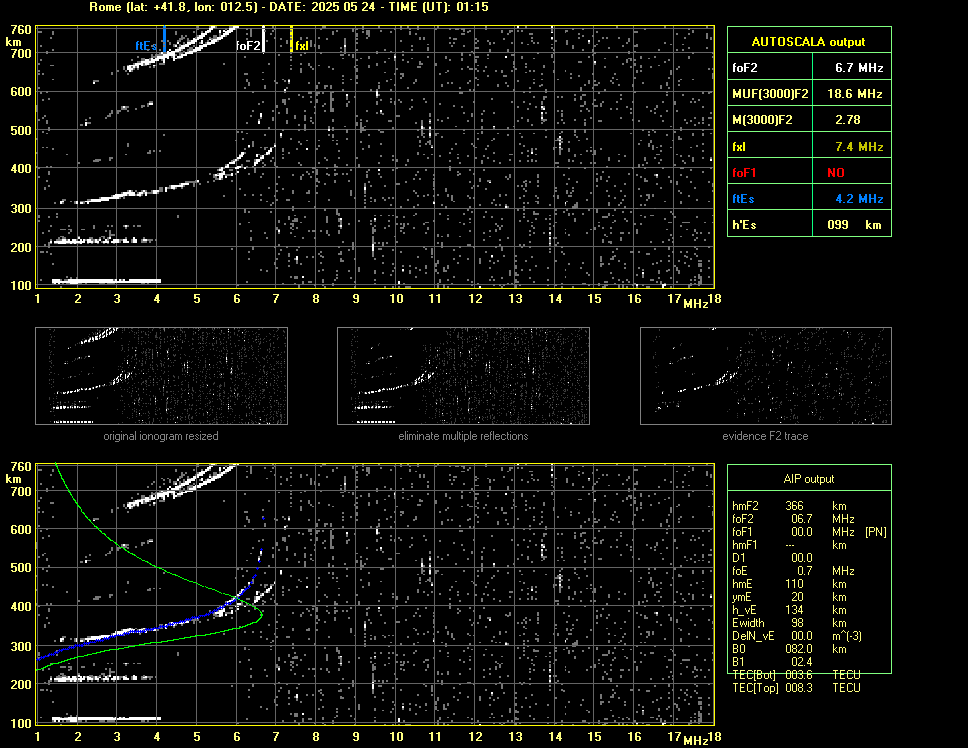968x748 pixels.
Task: Click the white foF2 marker in top ionogram
Action: pyautogui.click(x=264, y=39)
